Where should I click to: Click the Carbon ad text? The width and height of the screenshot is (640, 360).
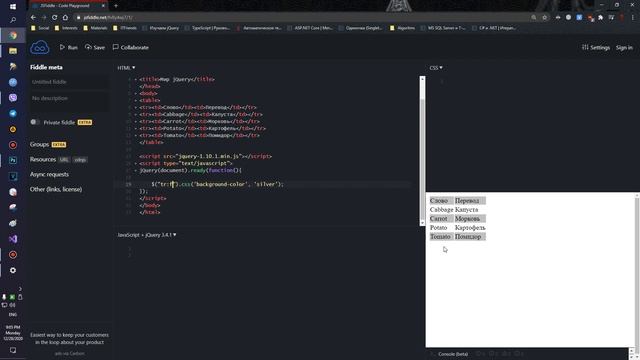coord(69,339)
